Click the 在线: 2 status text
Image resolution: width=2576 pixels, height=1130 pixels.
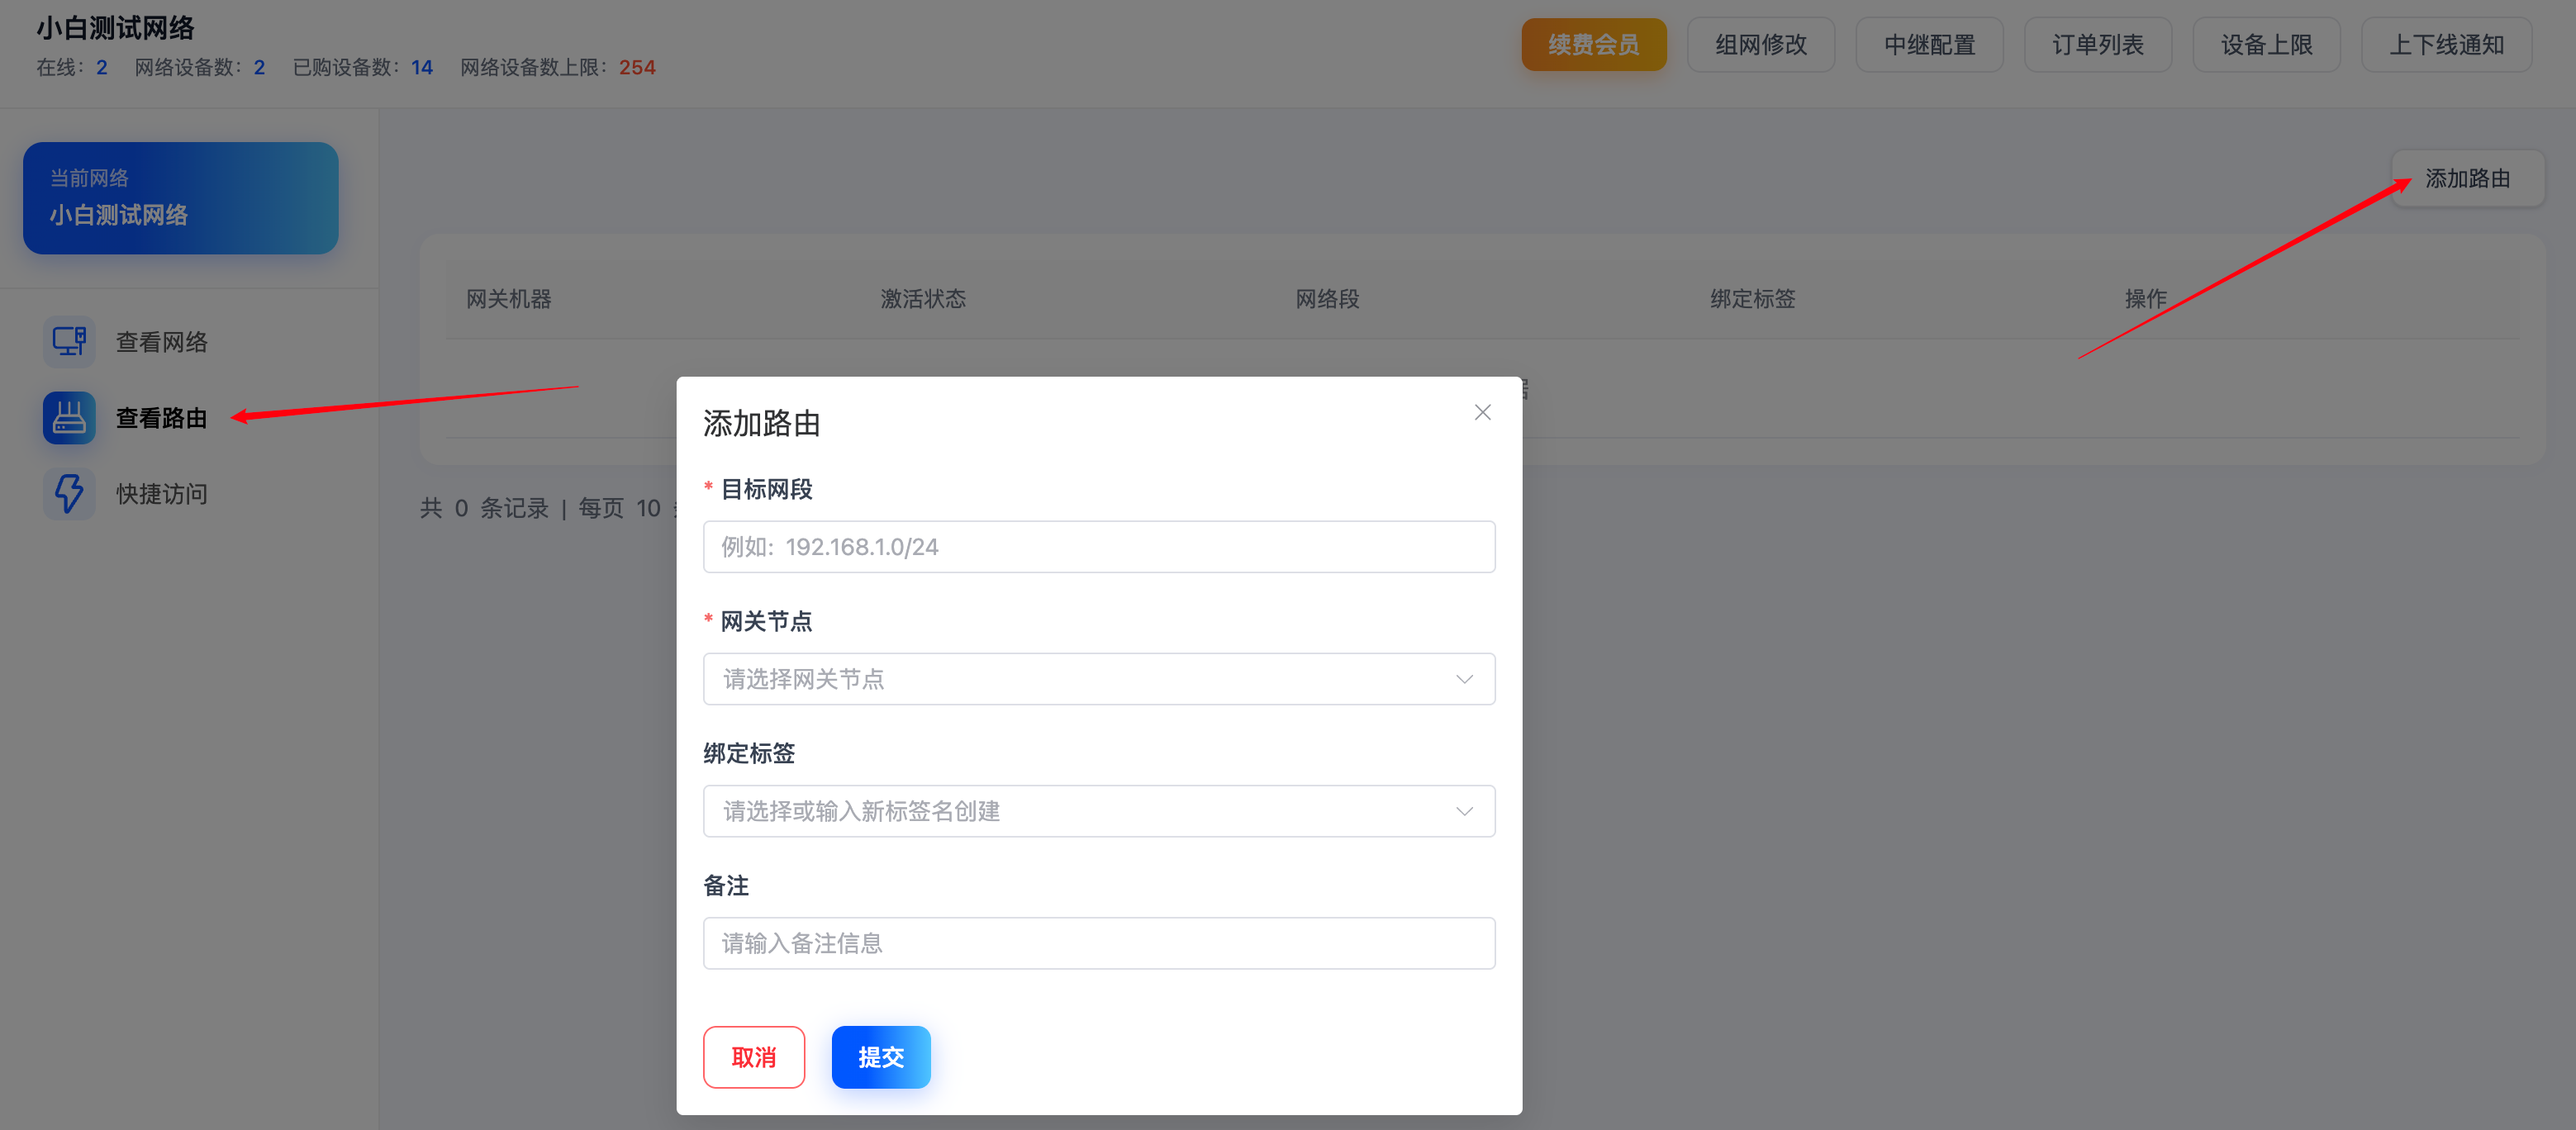point(72,67)
